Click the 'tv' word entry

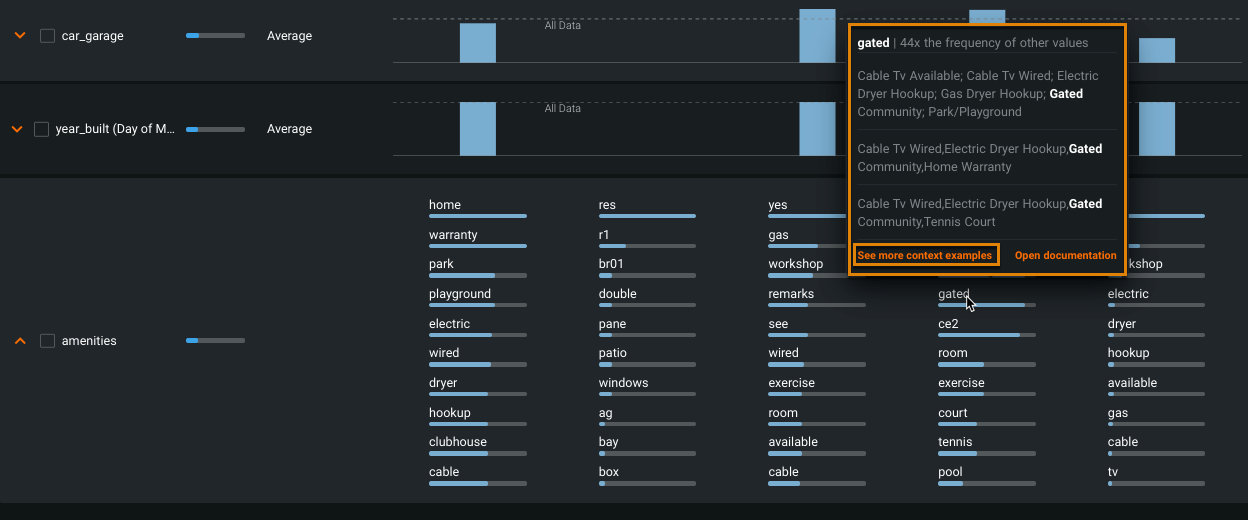tap(1113, 472)
